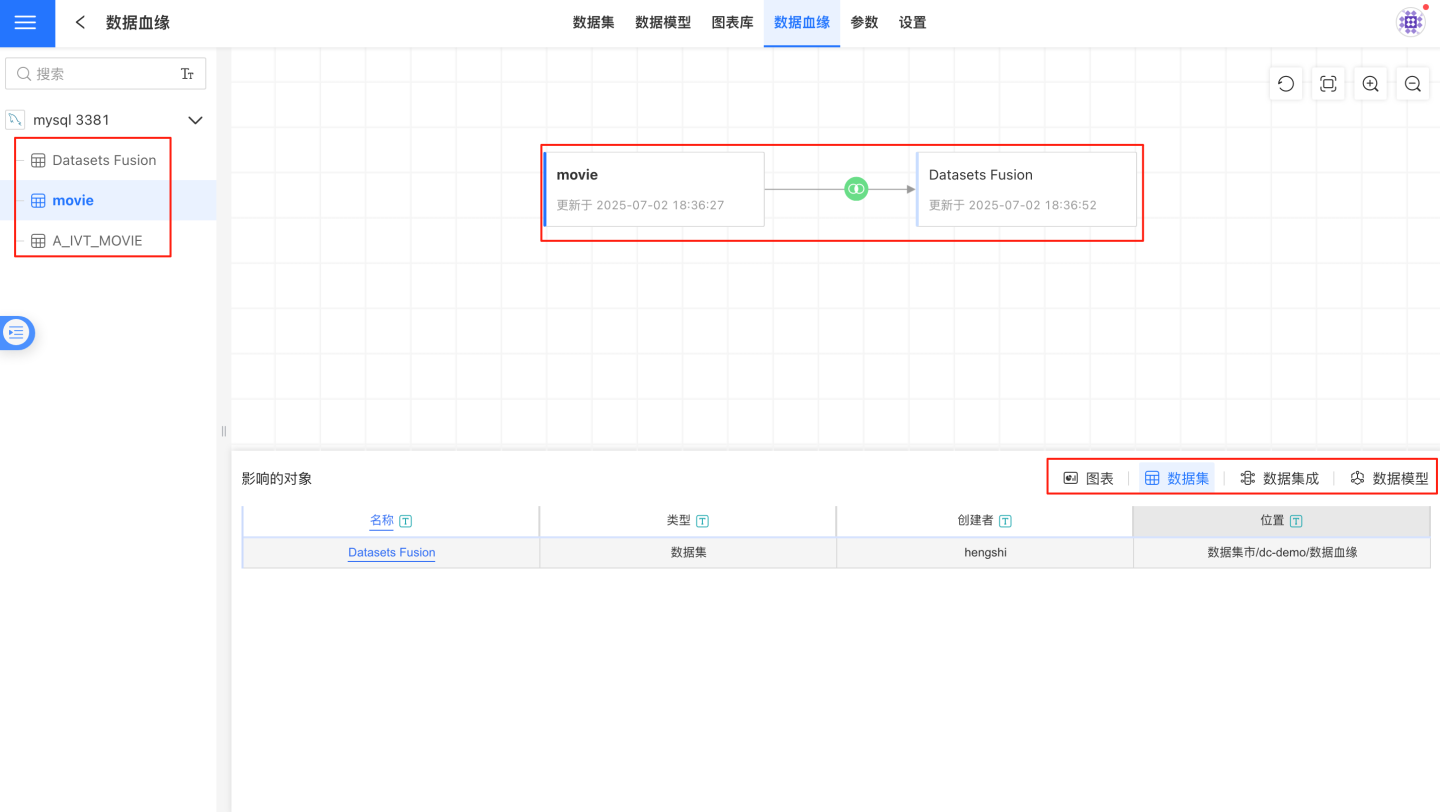Fit lineage graph to screen

pos(1328,84)
